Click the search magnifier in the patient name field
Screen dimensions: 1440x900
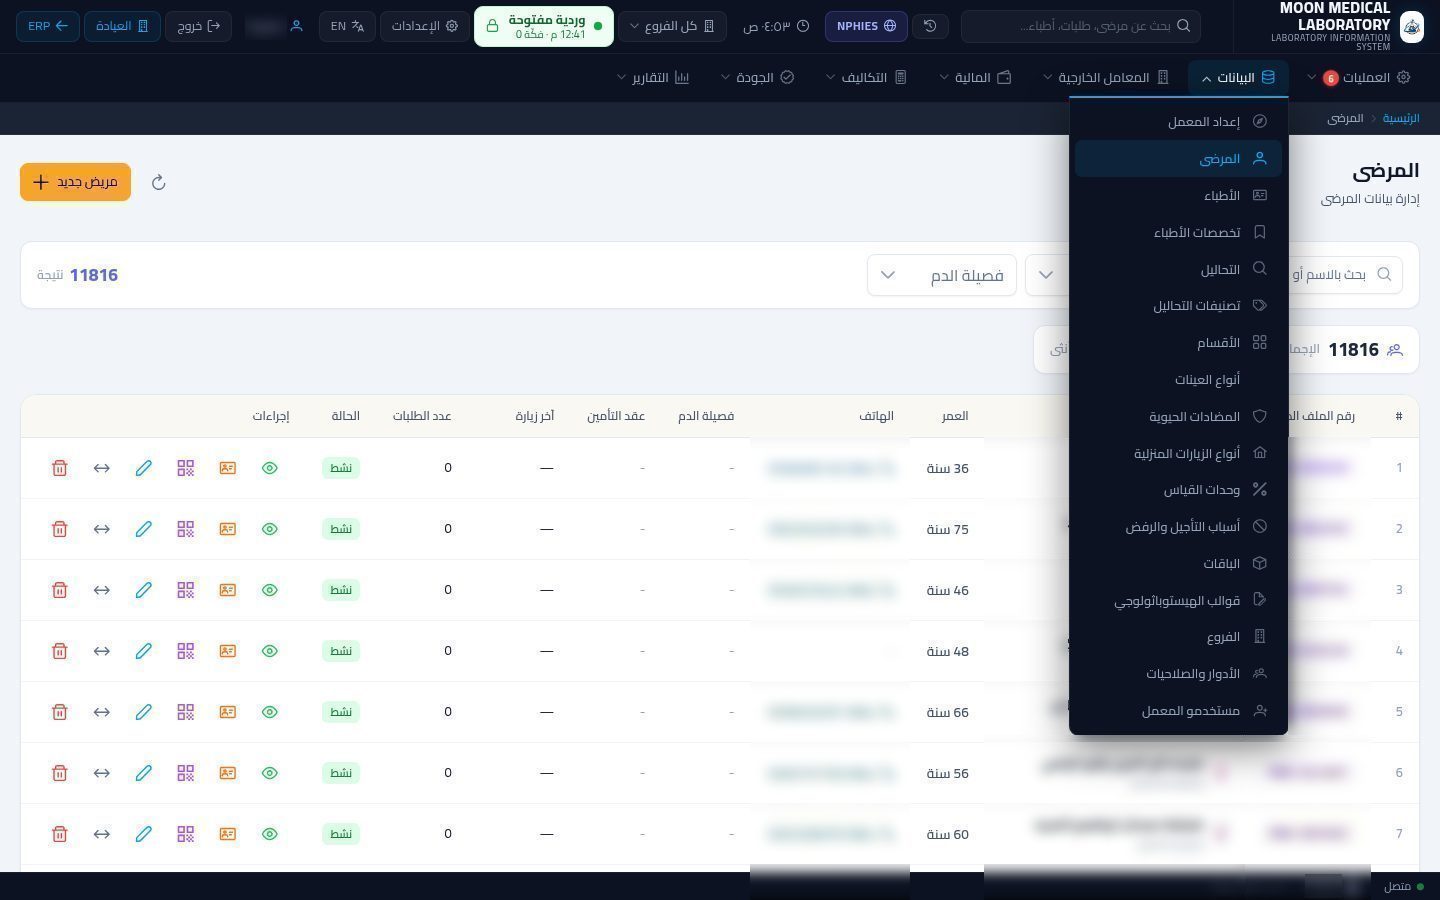1384,274
